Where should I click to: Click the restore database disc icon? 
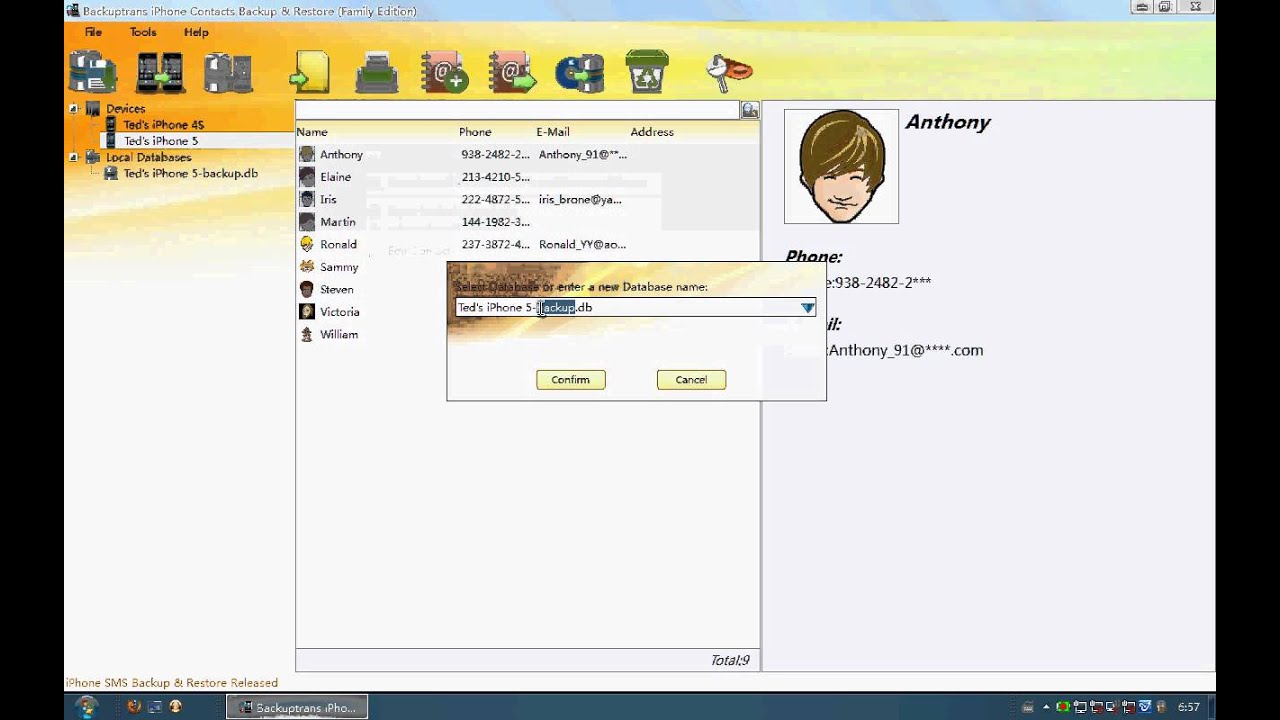coord(580,73)
